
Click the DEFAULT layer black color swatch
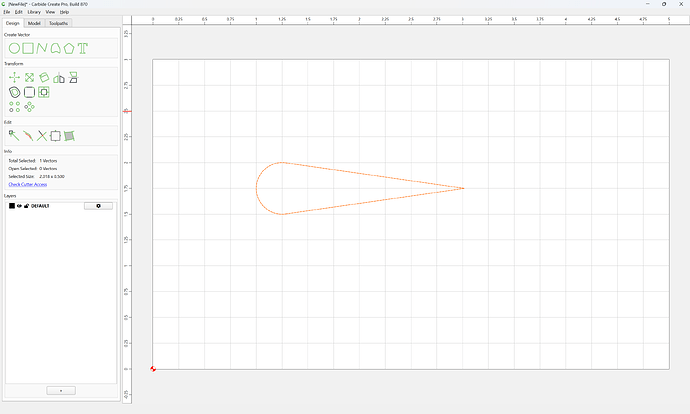click(12, 206)
